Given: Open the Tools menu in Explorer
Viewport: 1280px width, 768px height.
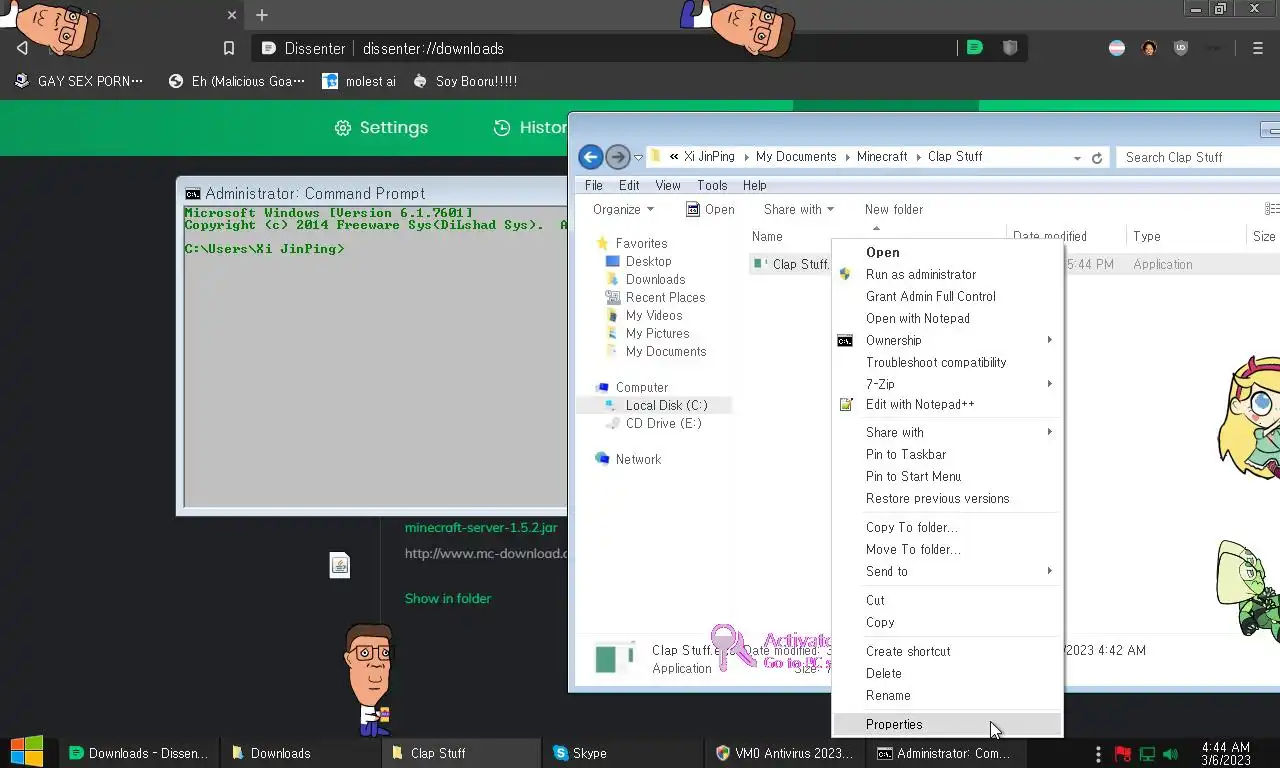Looking at the screenshot, I should tap(712, 185).
